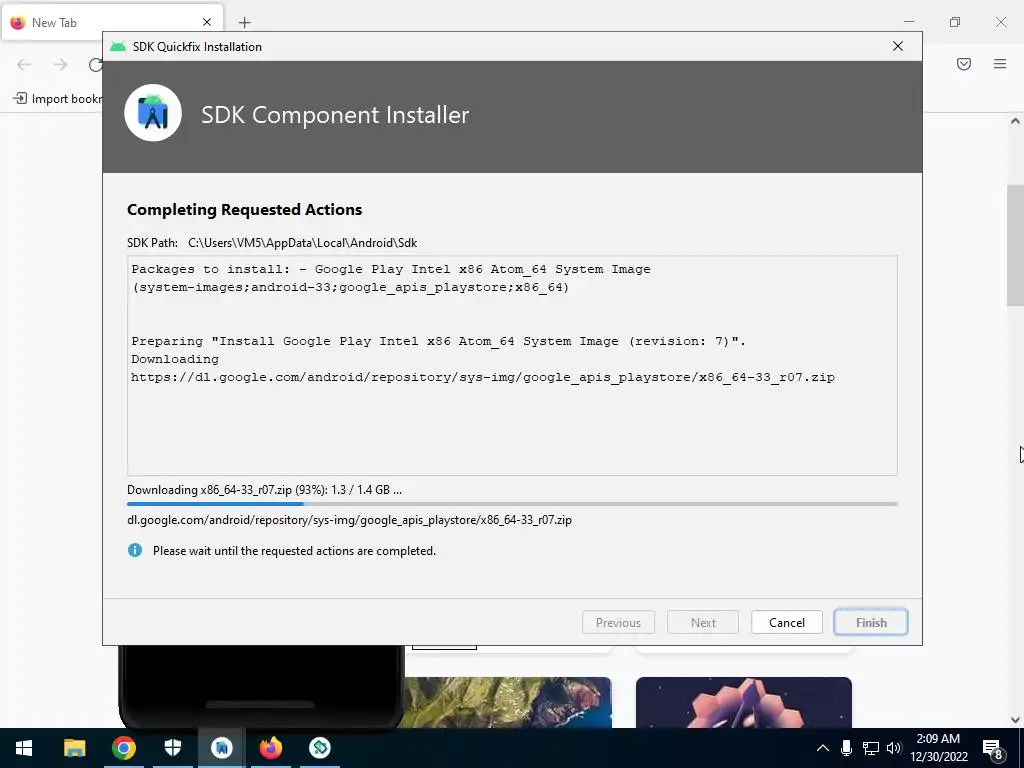Cancel the SDK component installation

pyautogui.click(x=786, y=622)
